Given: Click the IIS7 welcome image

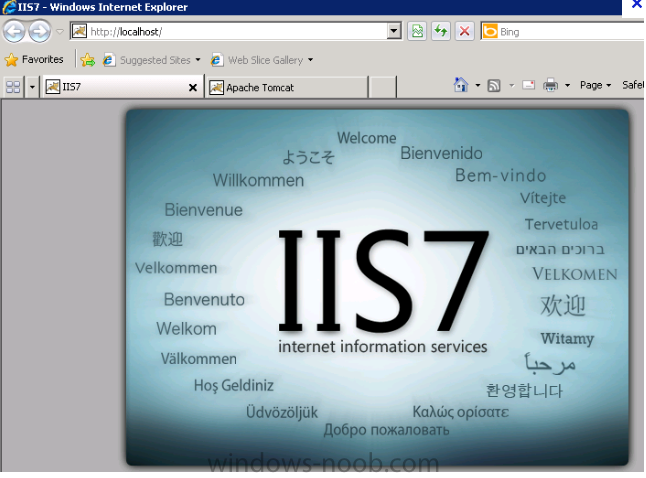Looking at the screenshot, I should 377,287.
